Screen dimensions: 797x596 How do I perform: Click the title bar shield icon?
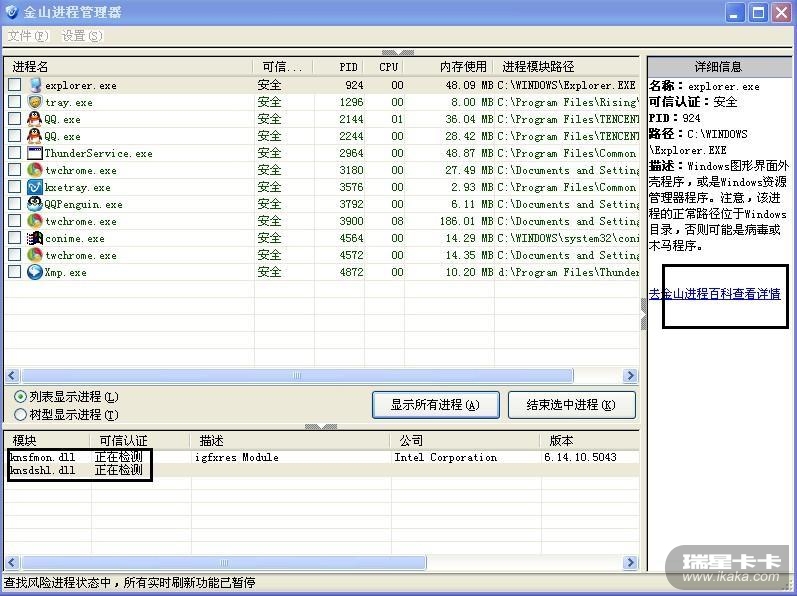tap(11, 11)
